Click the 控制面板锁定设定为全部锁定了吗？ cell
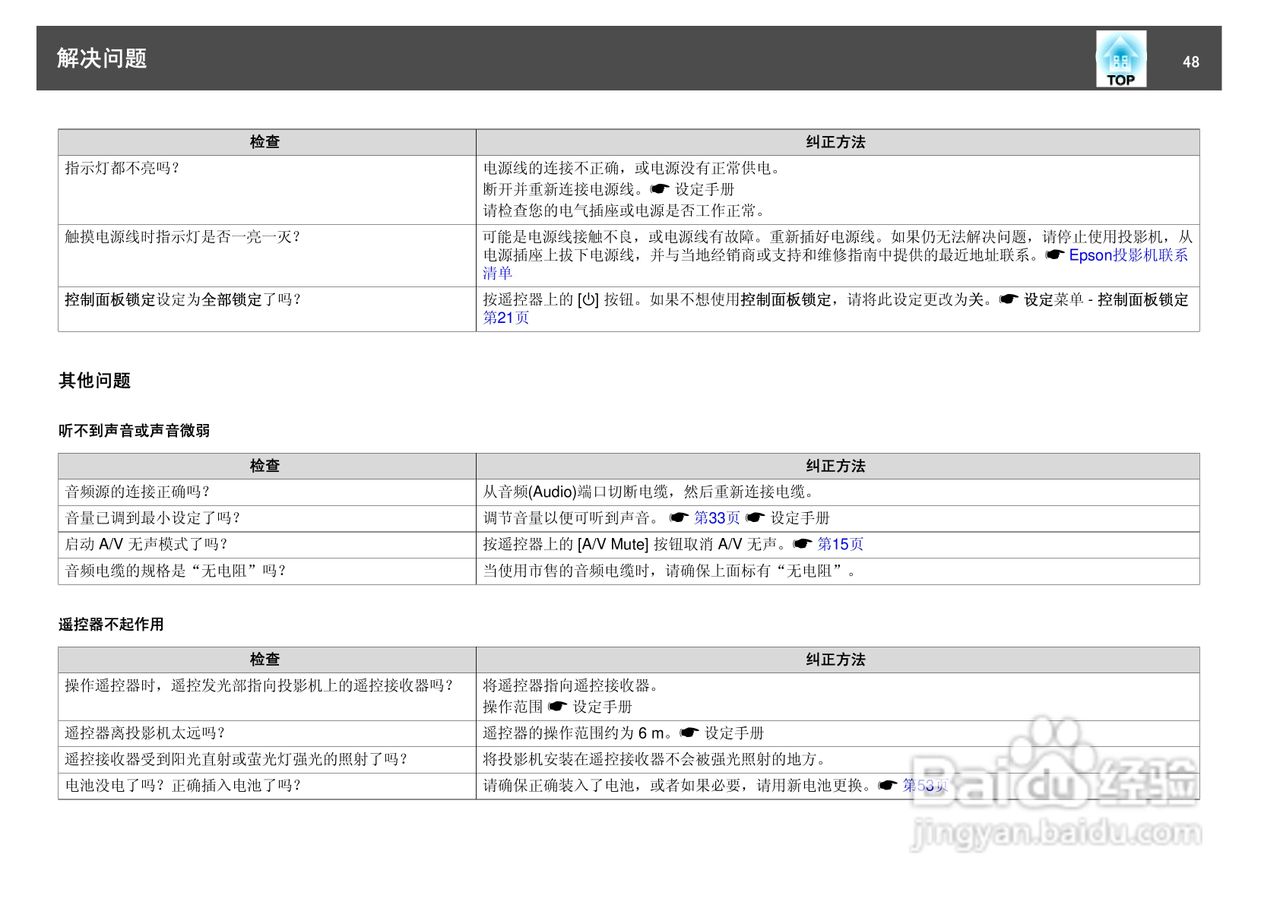Screen dimensions: 1280x905 (267, 309)
